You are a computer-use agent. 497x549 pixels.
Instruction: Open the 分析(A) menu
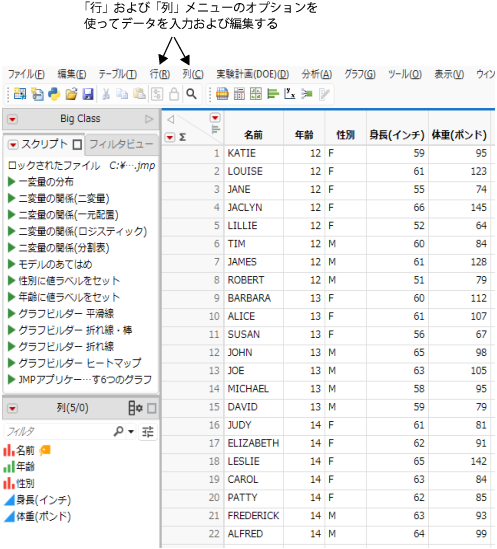point(317,74)
